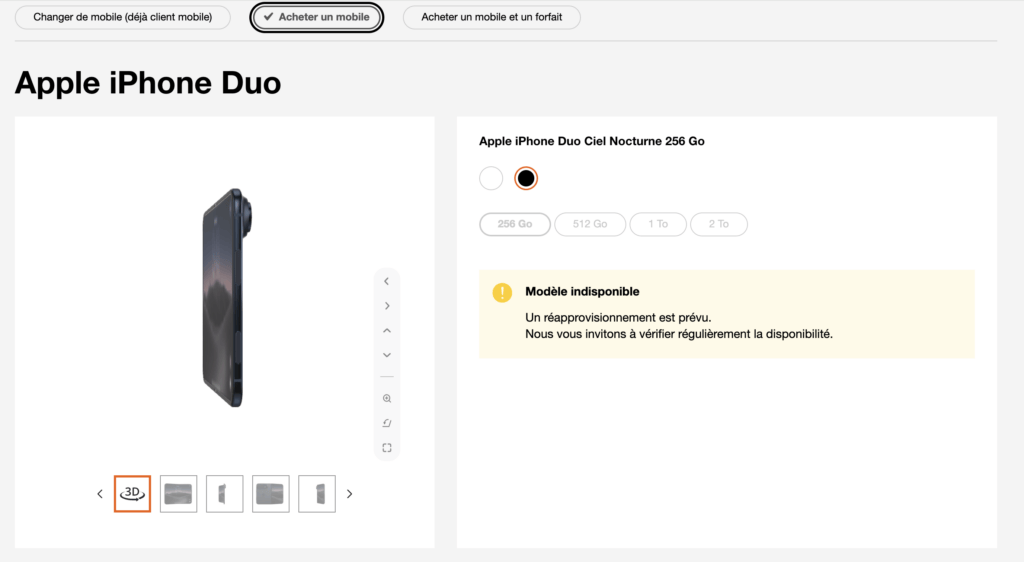Open the second gallery thumbnail

click(x=178, y=493)
